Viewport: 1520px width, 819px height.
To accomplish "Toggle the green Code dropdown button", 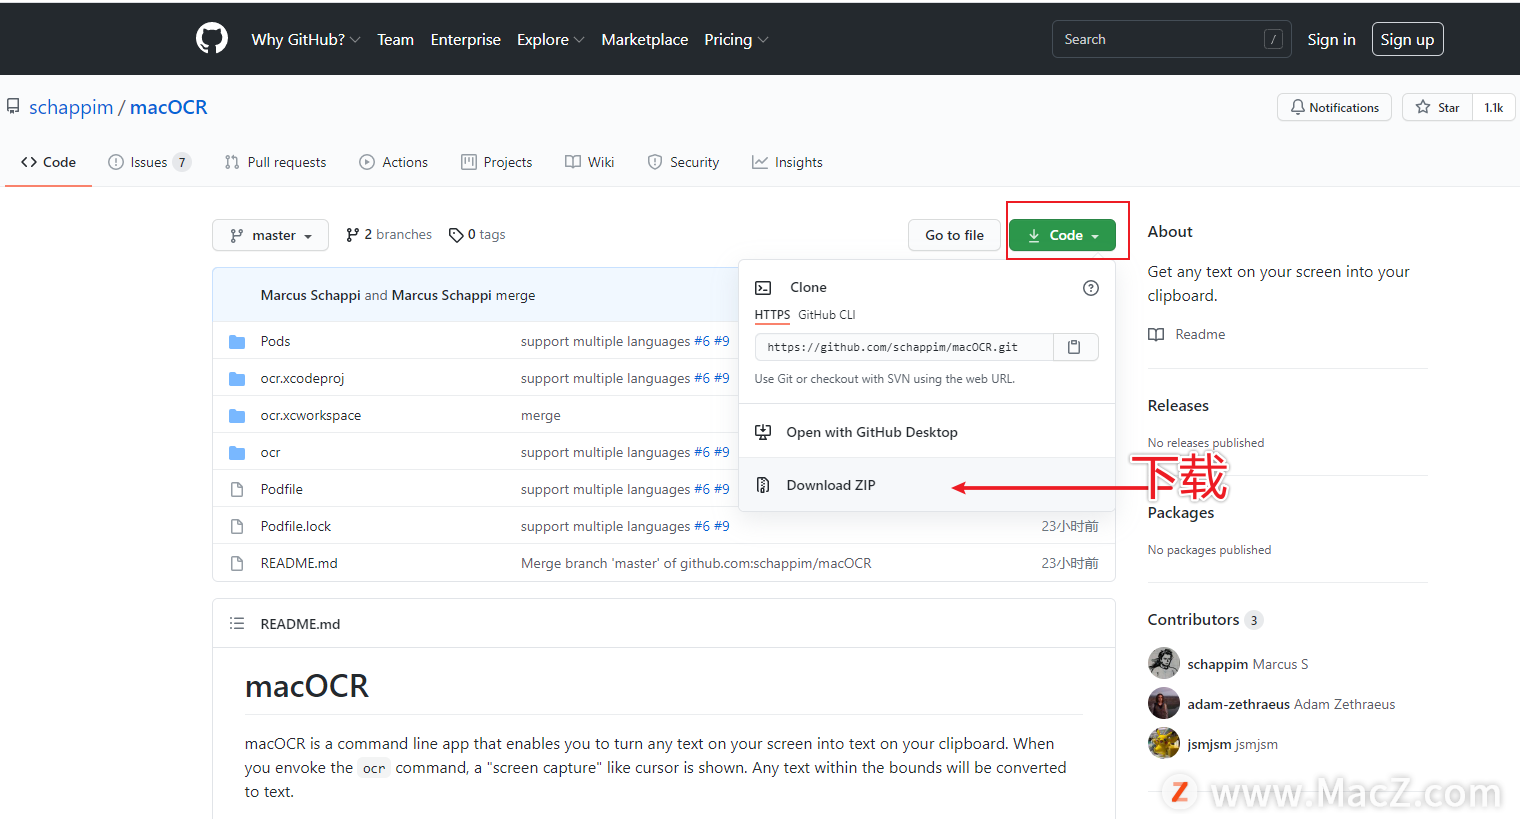I will [x=1062, y=235].
